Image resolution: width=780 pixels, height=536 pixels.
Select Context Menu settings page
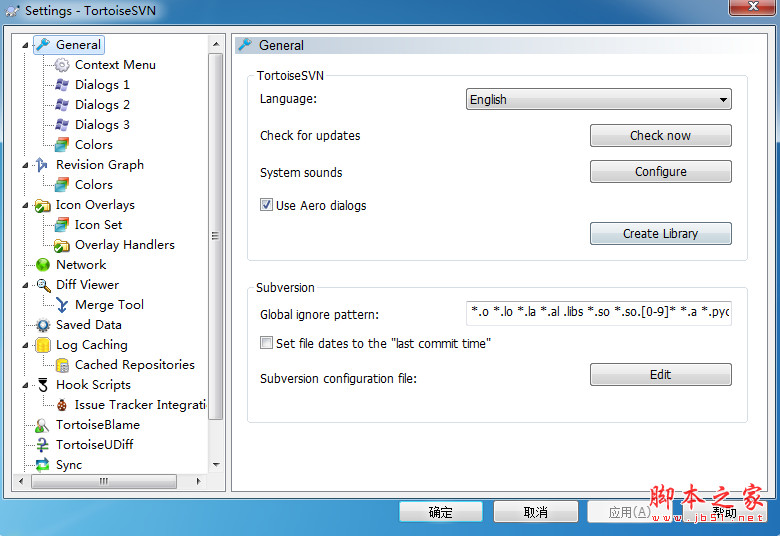point(115,65)
